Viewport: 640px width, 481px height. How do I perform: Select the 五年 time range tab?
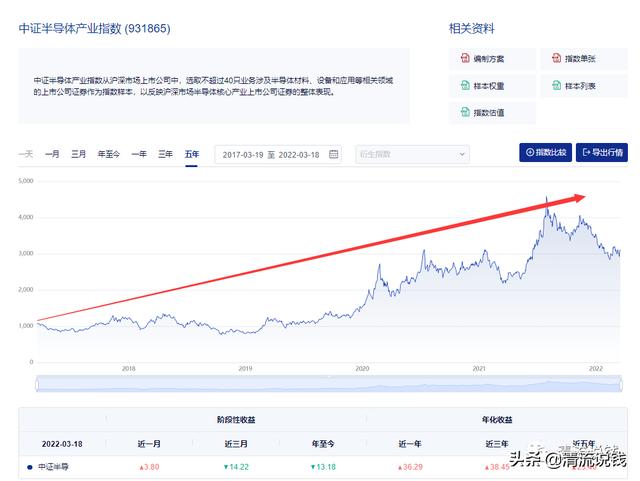pyautogui.click(x=192, y=154)
